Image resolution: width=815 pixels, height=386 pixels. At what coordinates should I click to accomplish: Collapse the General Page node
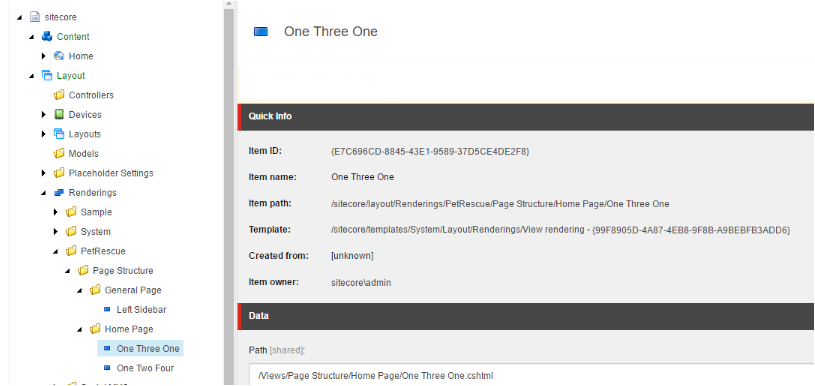coord(80,290)
